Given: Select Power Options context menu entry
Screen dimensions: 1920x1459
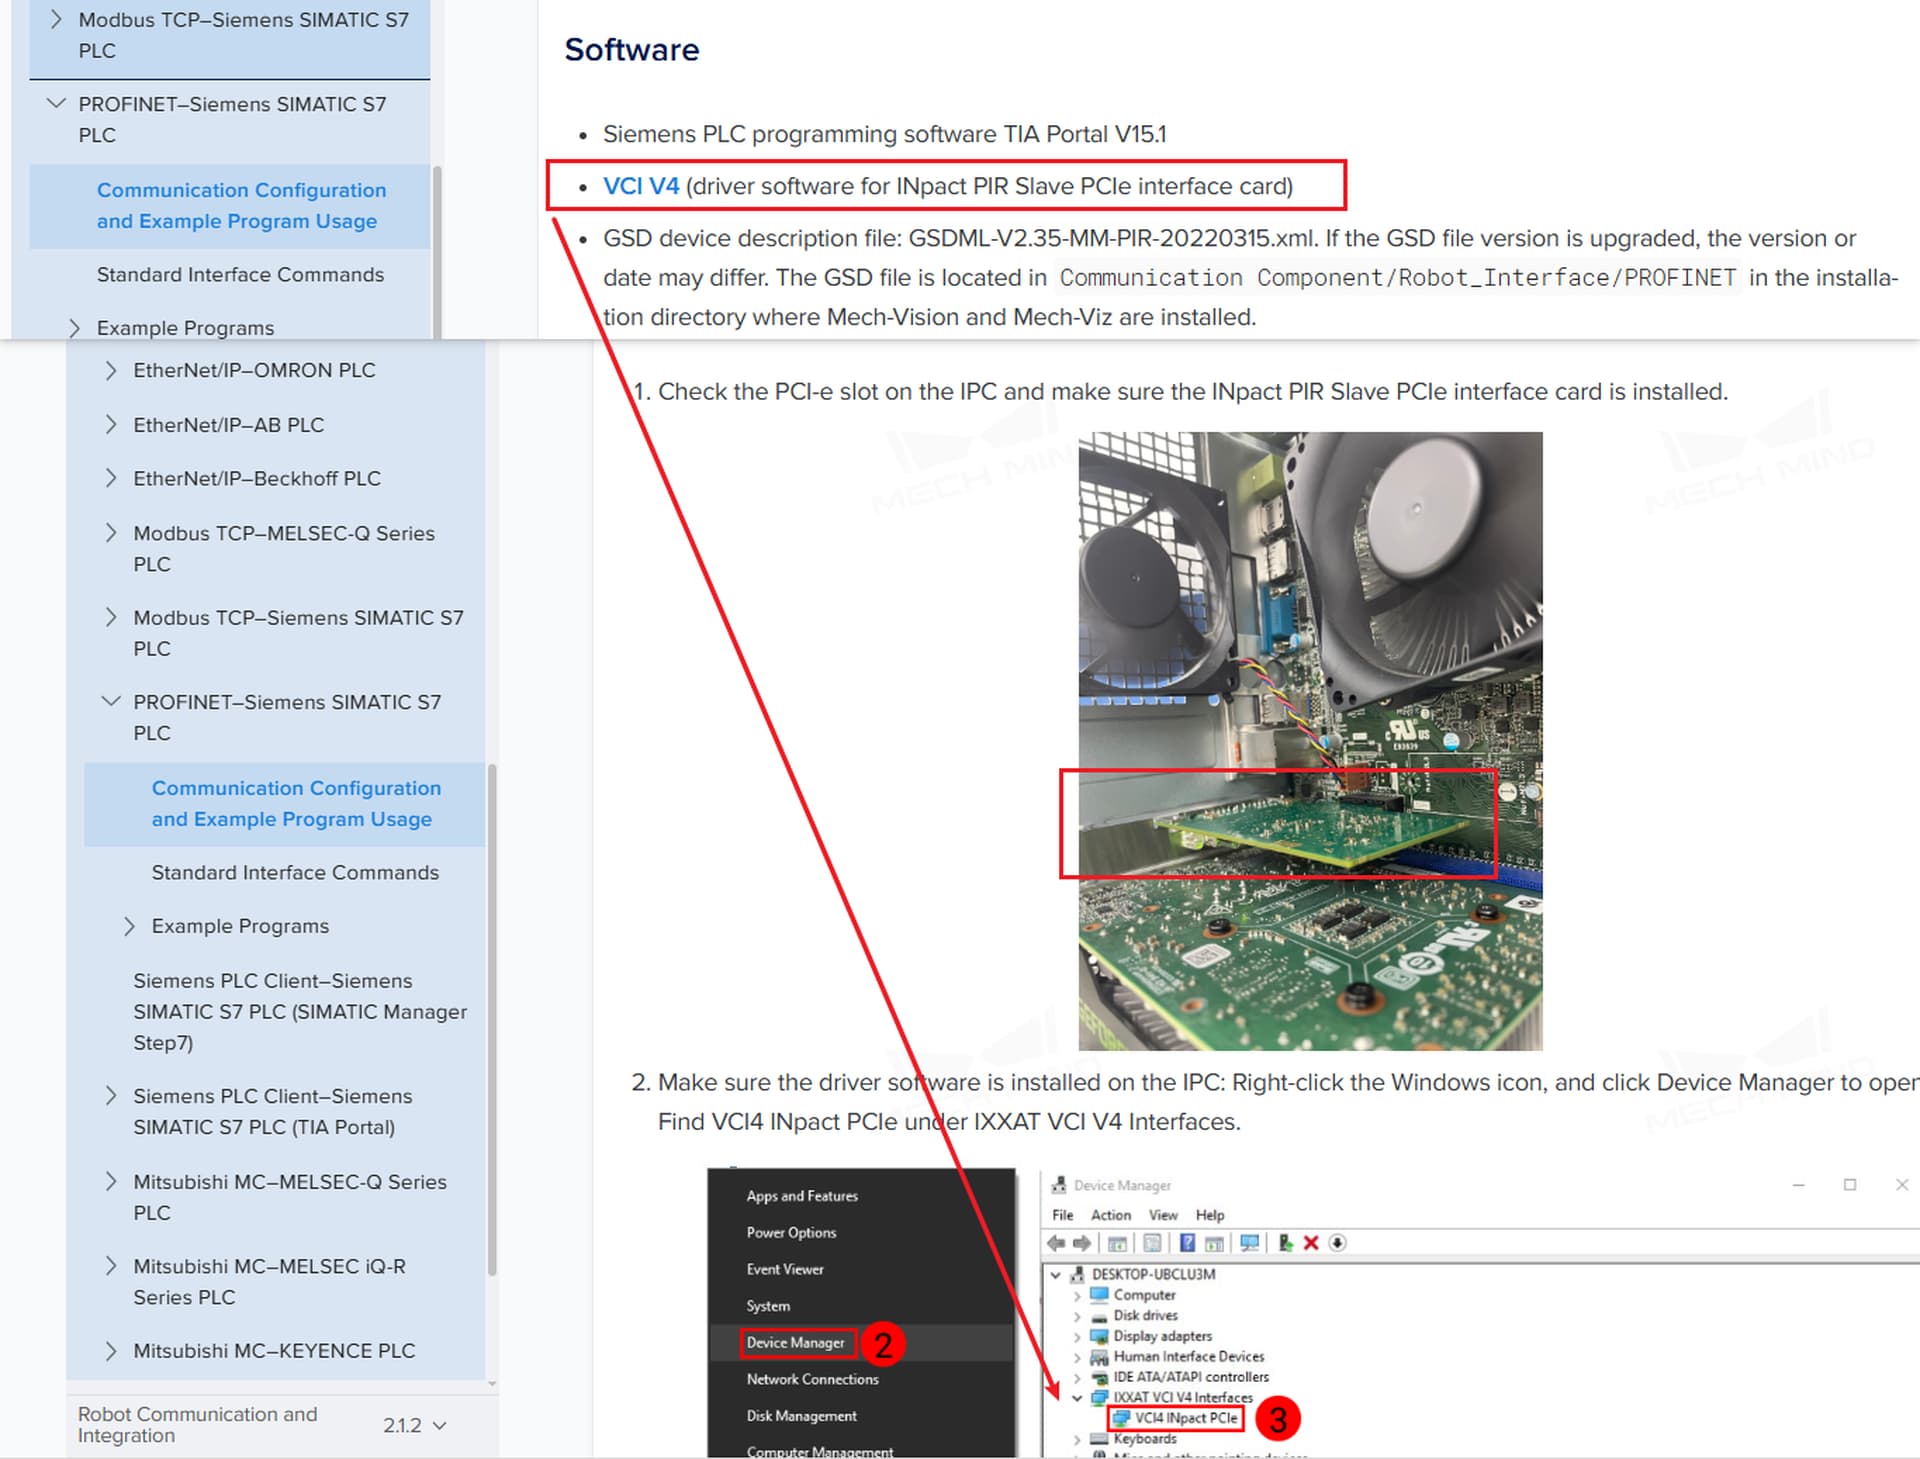Looking at the screenshot, I should click(791, 1233).
